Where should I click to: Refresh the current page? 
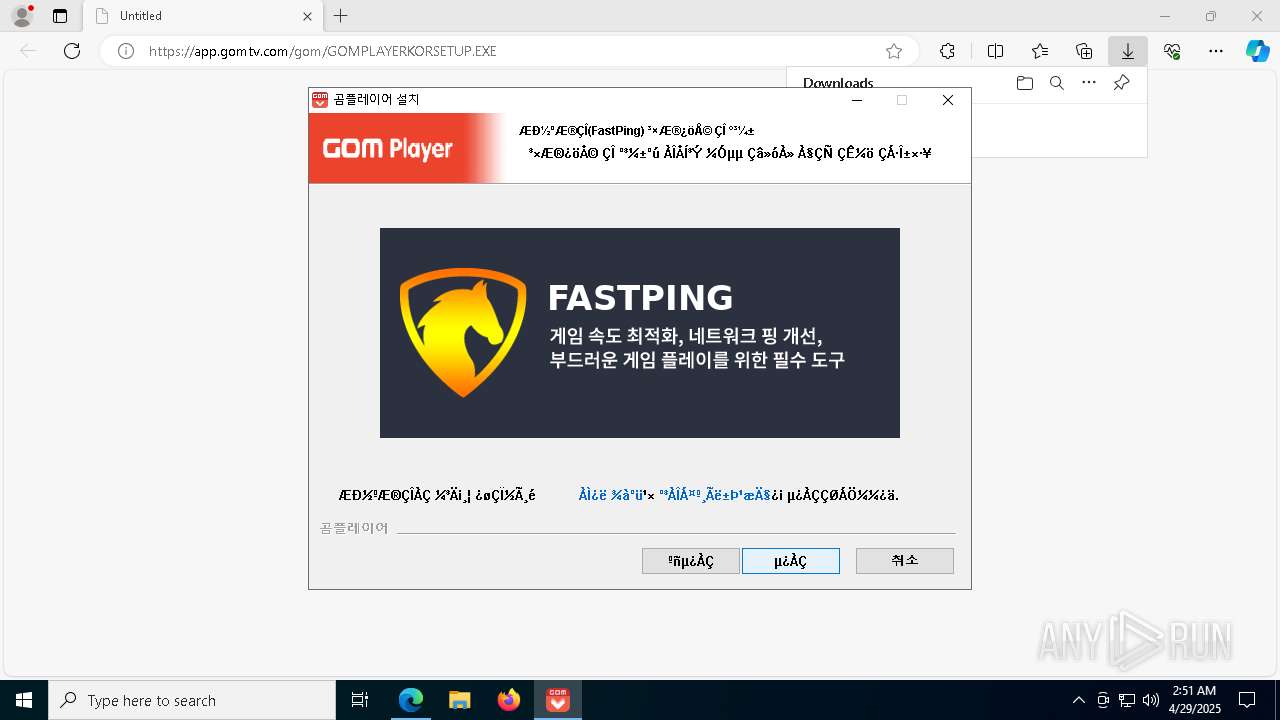72,51
